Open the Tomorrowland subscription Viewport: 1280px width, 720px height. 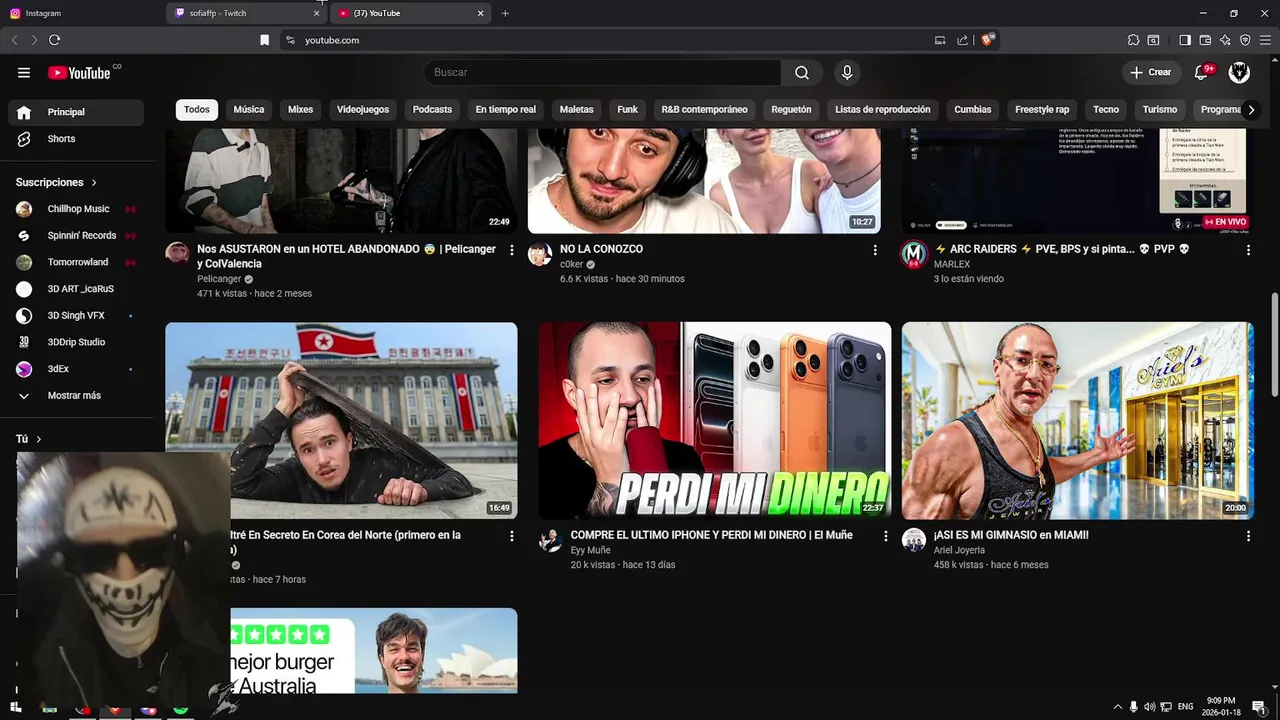(76, 262)
